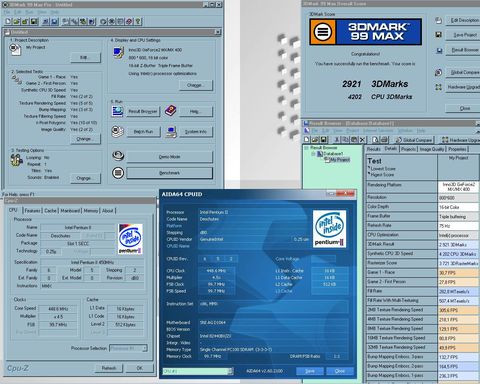
Task: Click the Result Browser icon in the Run section
Action: 117,111
